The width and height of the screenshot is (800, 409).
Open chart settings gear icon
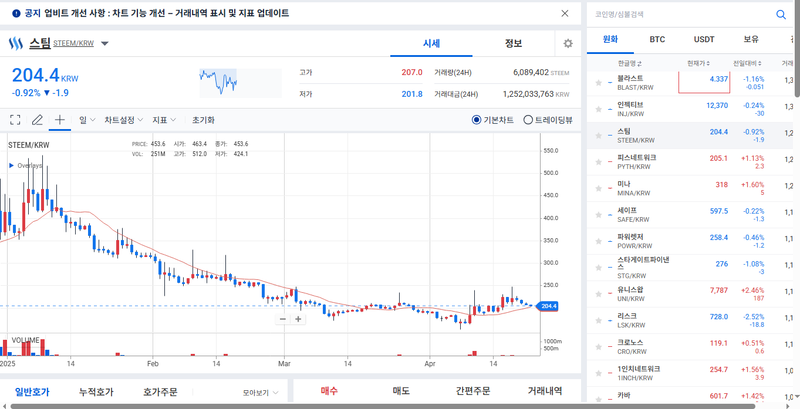click(568, 44)
